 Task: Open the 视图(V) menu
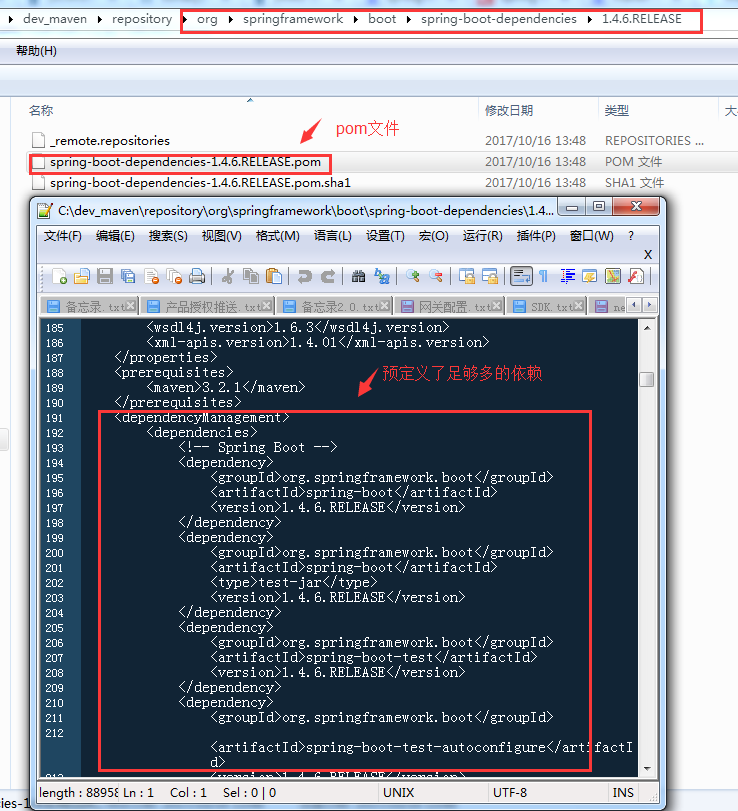click(x=221, y=236)
